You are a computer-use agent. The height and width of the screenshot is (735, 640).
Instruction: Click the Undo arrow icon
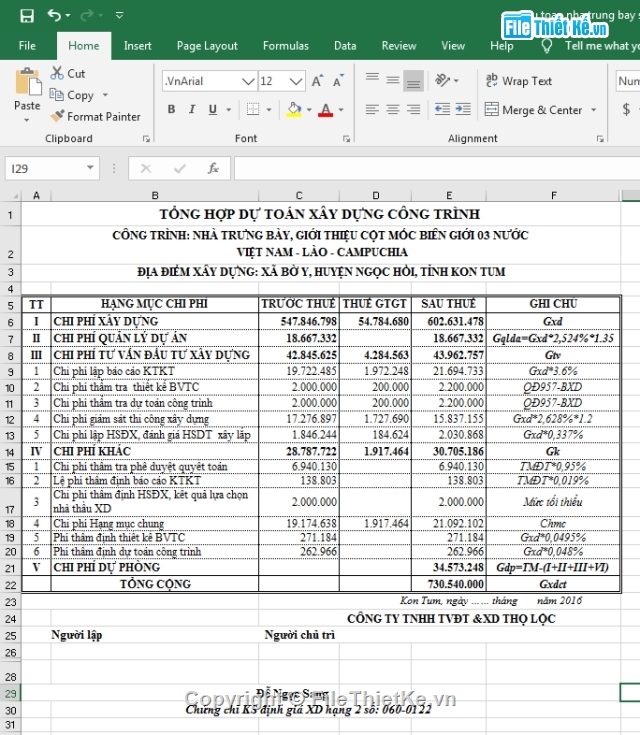54,15
